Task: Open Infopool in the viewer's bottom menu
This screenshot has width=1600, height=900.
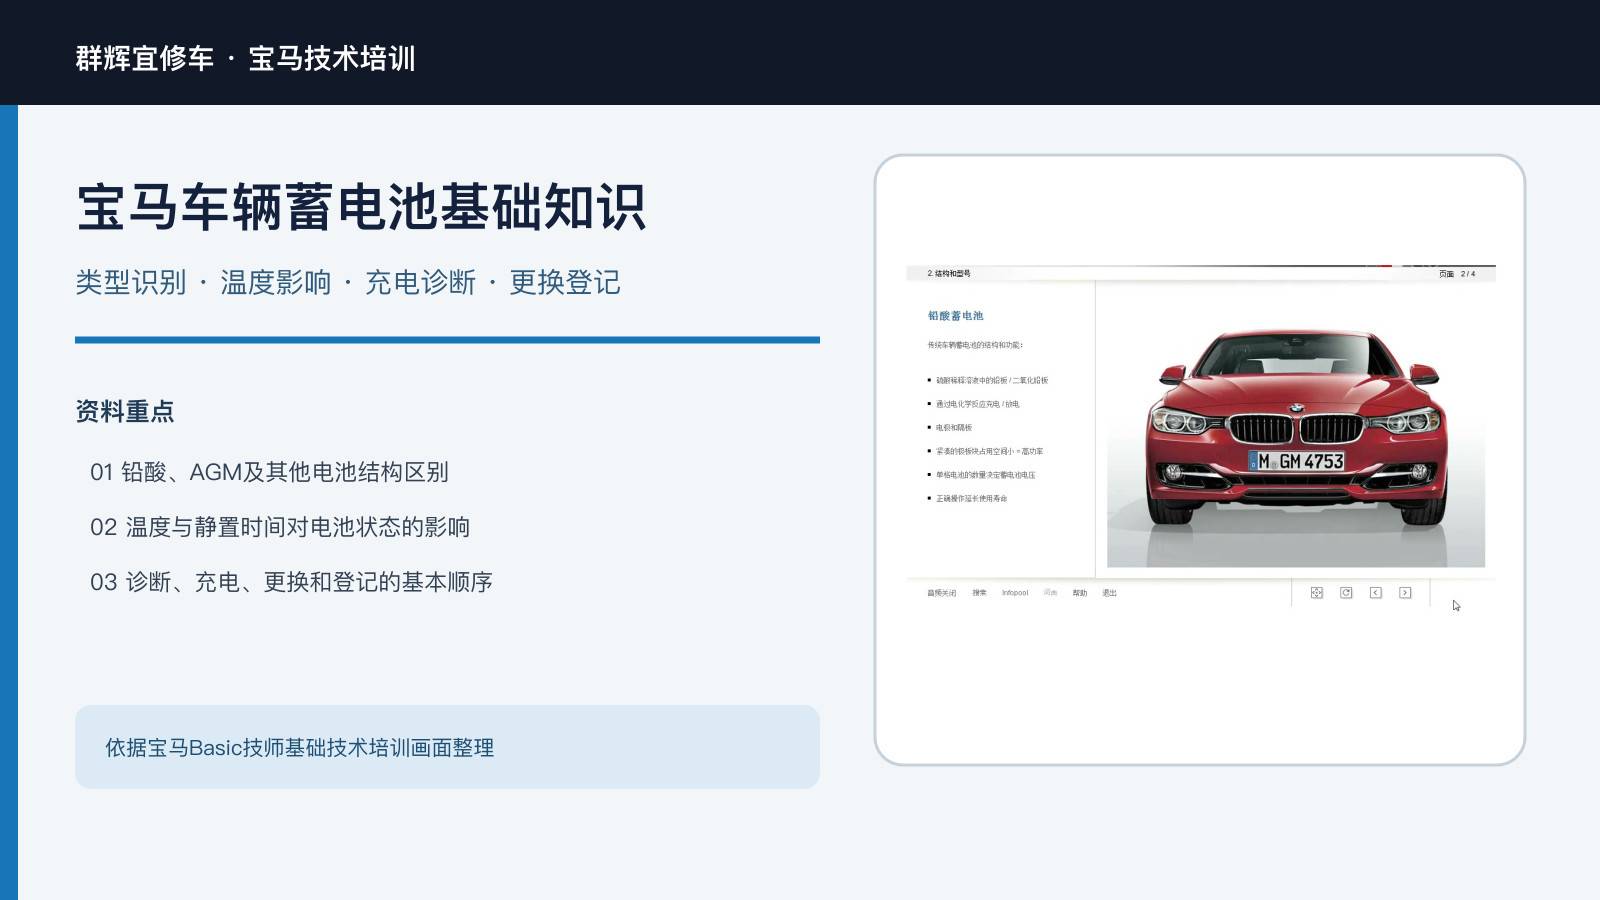Action: [x=1015, y=593]
